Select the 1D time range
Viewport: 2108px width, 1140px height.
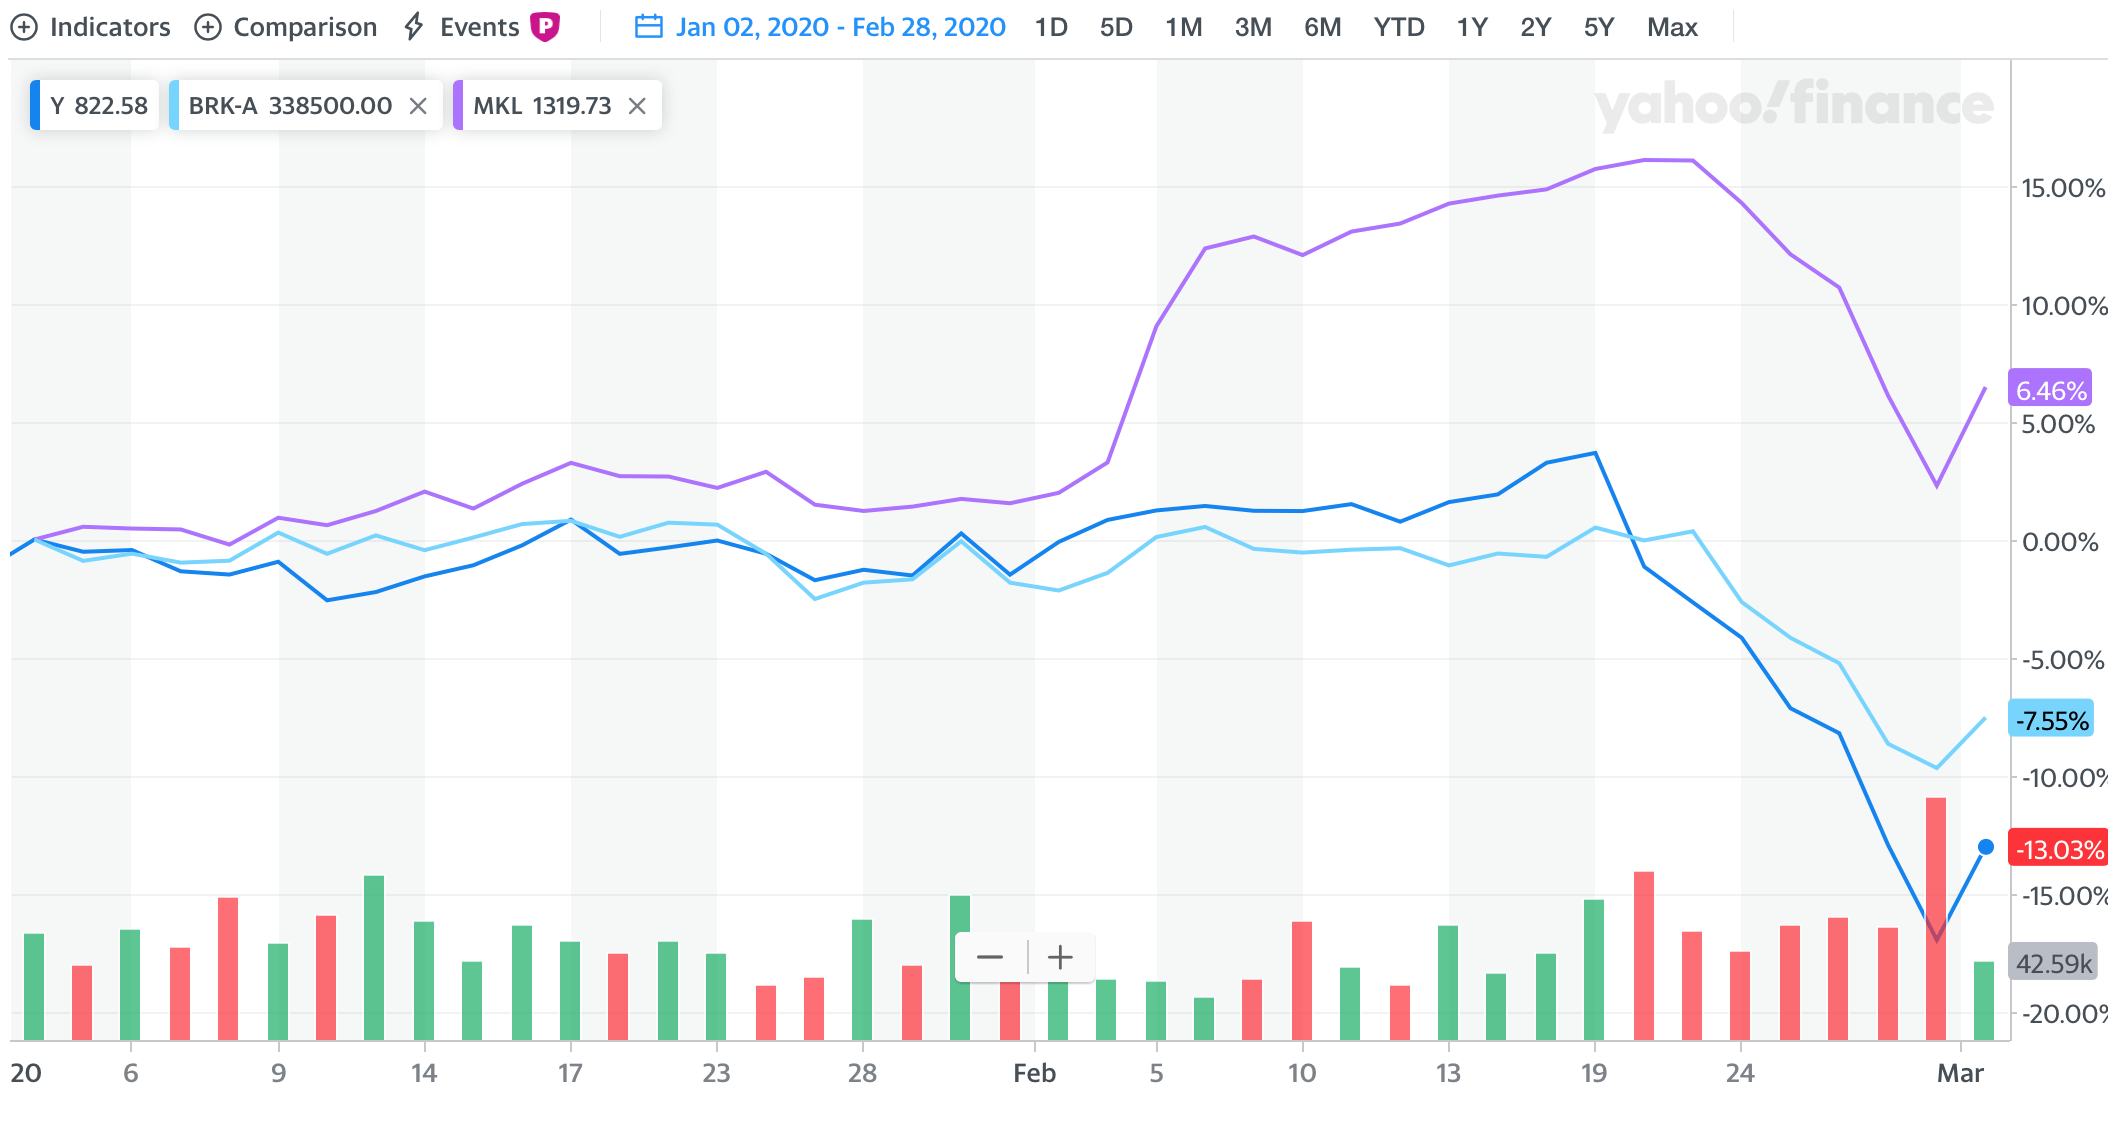point(1051,27)
